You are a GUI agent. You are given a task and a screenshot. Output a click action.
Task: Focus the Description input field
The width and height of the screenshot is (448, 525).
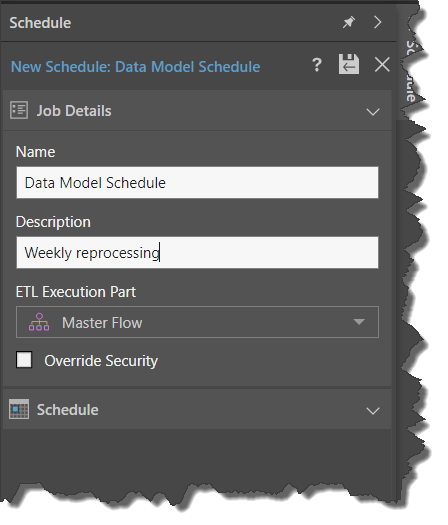pyautogui.click(x=198, y=252)
